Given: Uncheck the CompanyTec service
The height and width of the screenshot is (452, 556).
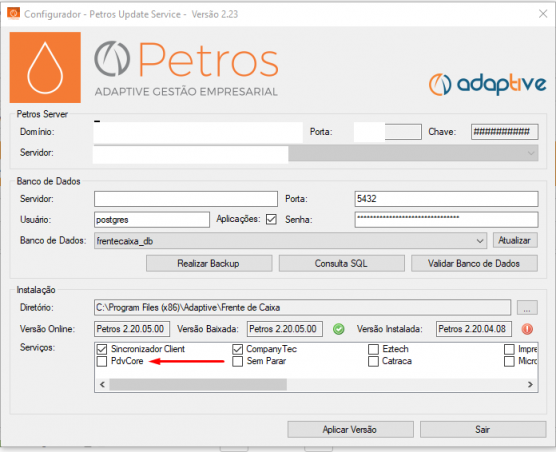Looking at the screenshot, I should point(238,349).
